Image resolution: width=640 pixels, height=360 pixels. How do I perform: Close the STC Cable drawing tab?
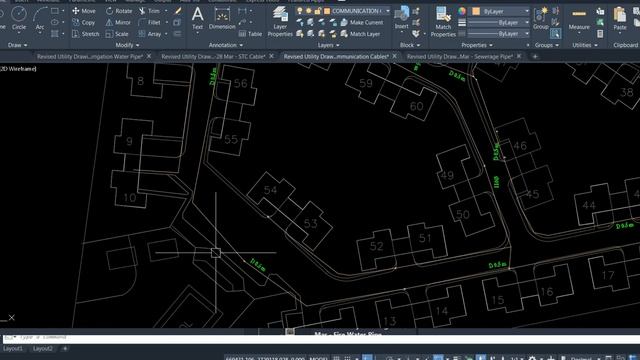271,56
